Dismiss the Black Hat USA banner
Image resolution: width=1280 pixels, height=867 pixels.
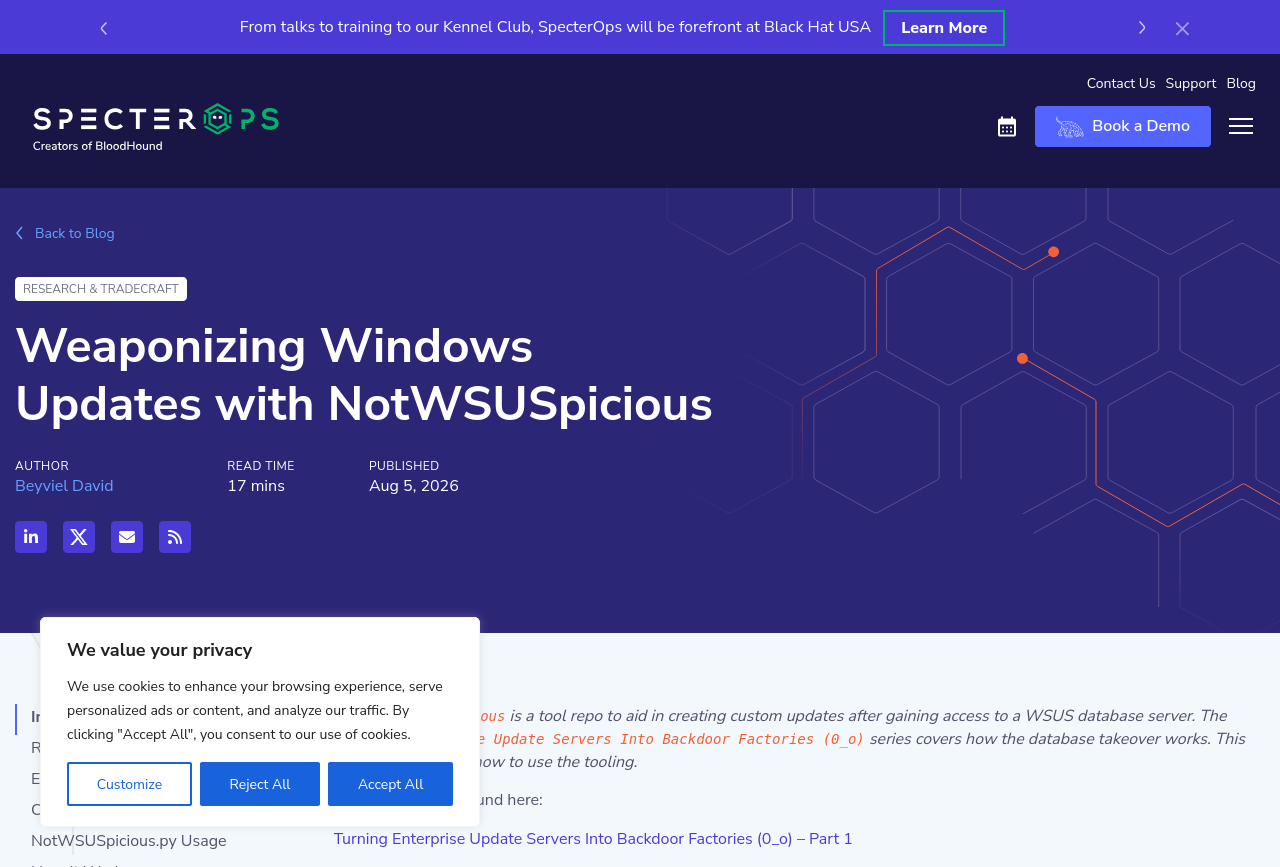1182,28
